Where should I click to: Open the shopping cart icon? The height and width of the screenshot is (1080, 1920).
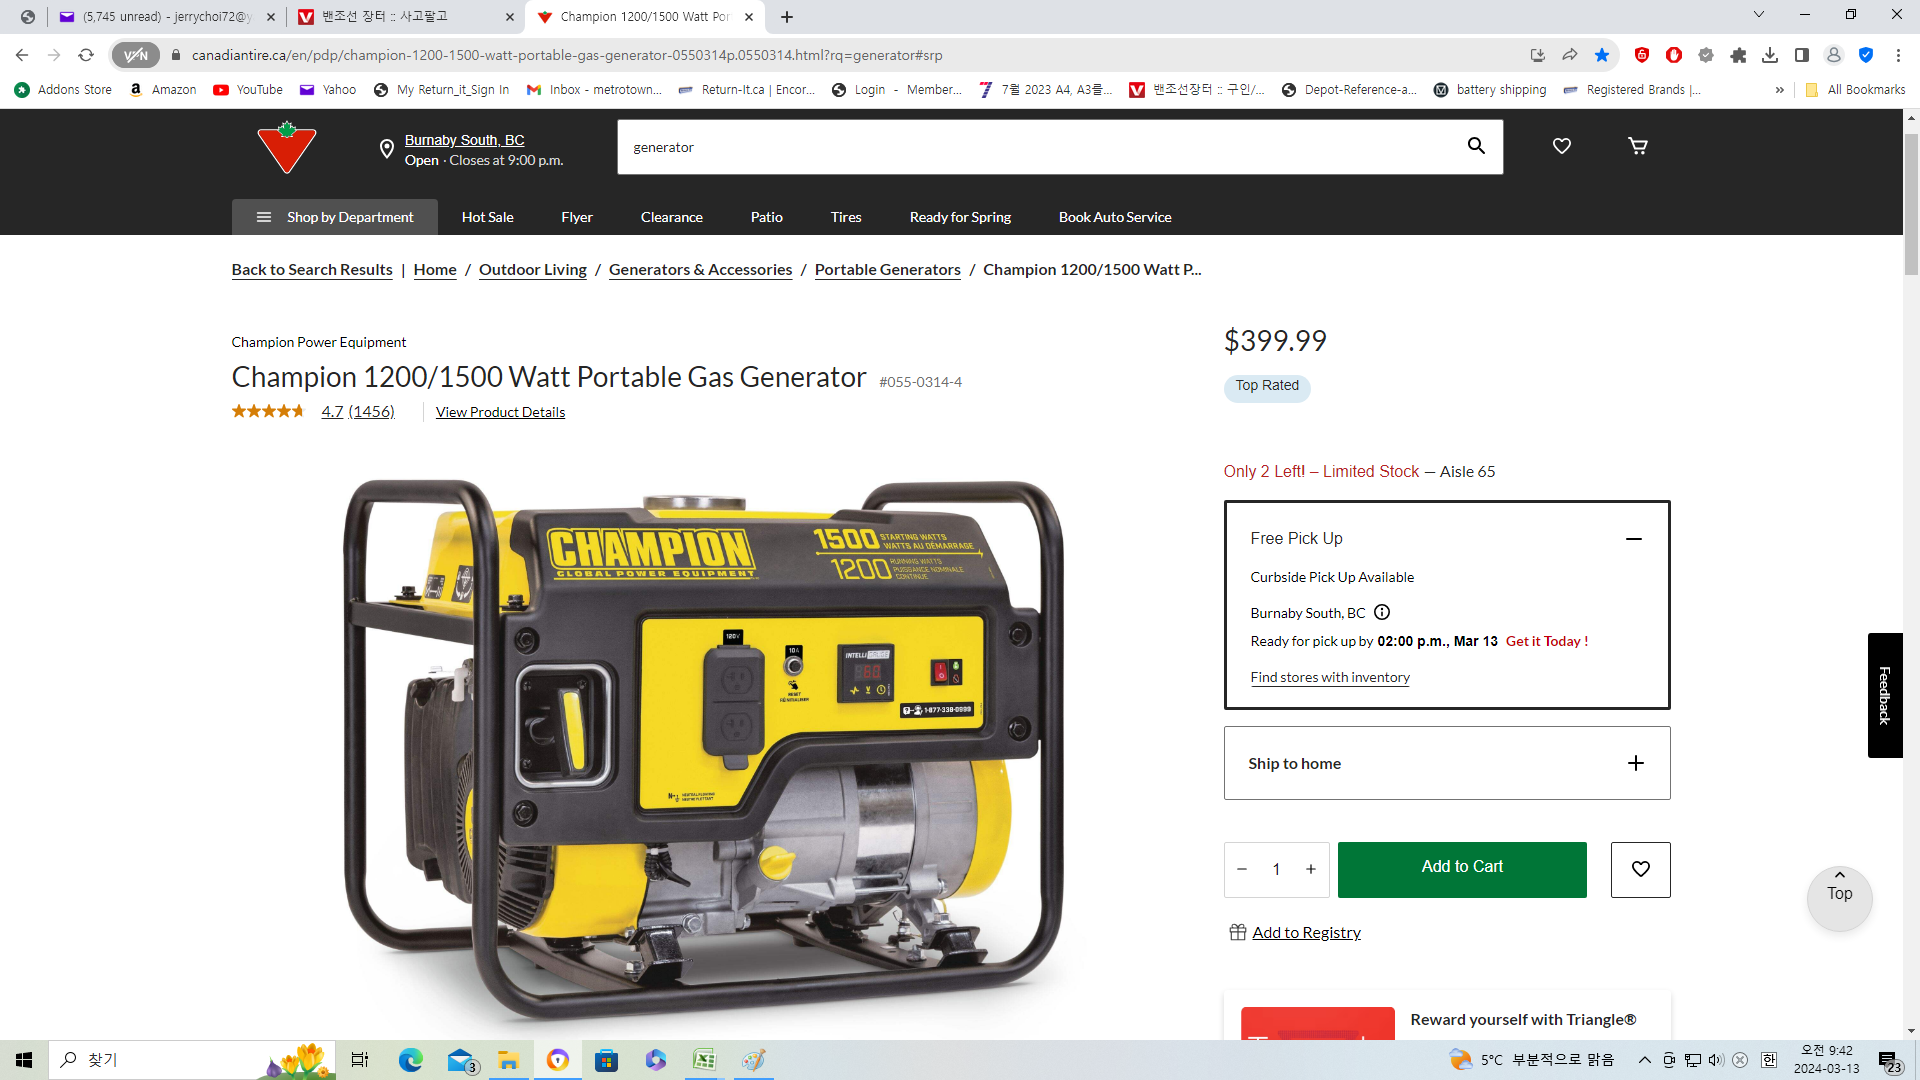point(1638,146)
